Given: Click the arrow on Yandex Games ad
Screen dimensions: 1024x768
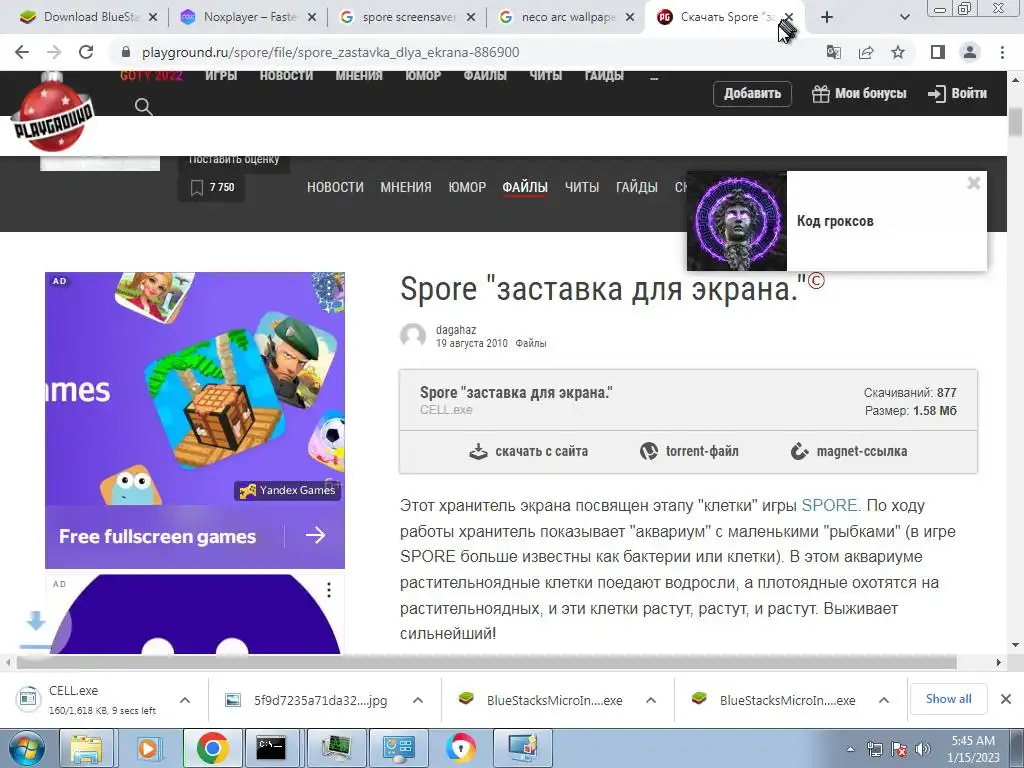Looking at the screenshot, I should pyautogui.click(x=315, y=536).
